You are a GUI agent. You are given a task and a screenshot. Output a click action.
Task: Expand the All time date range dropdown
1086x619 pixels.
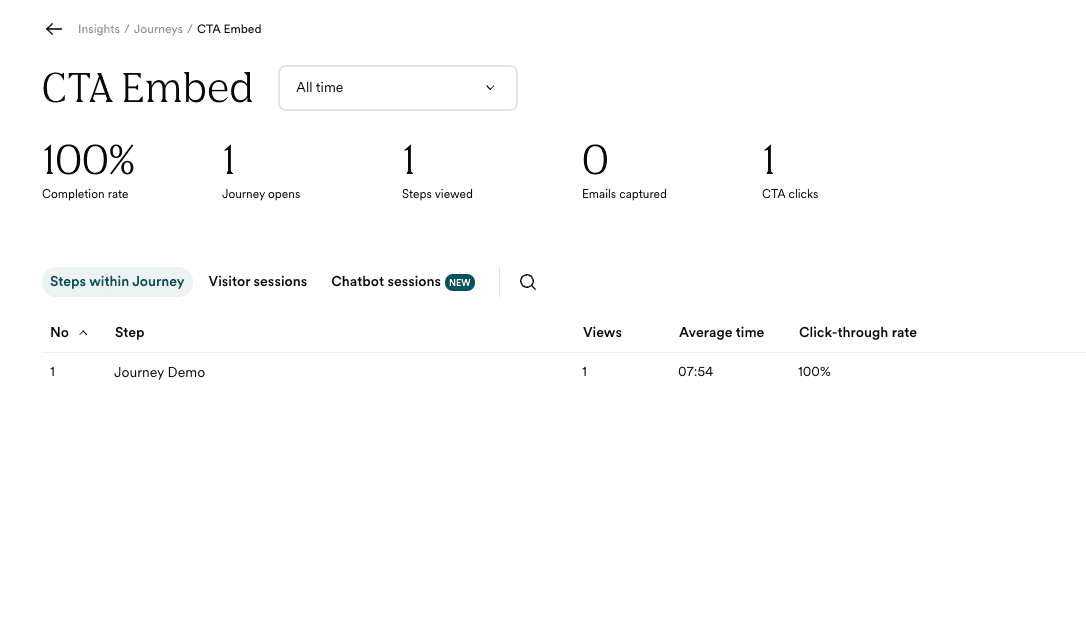tap(397, 88)
